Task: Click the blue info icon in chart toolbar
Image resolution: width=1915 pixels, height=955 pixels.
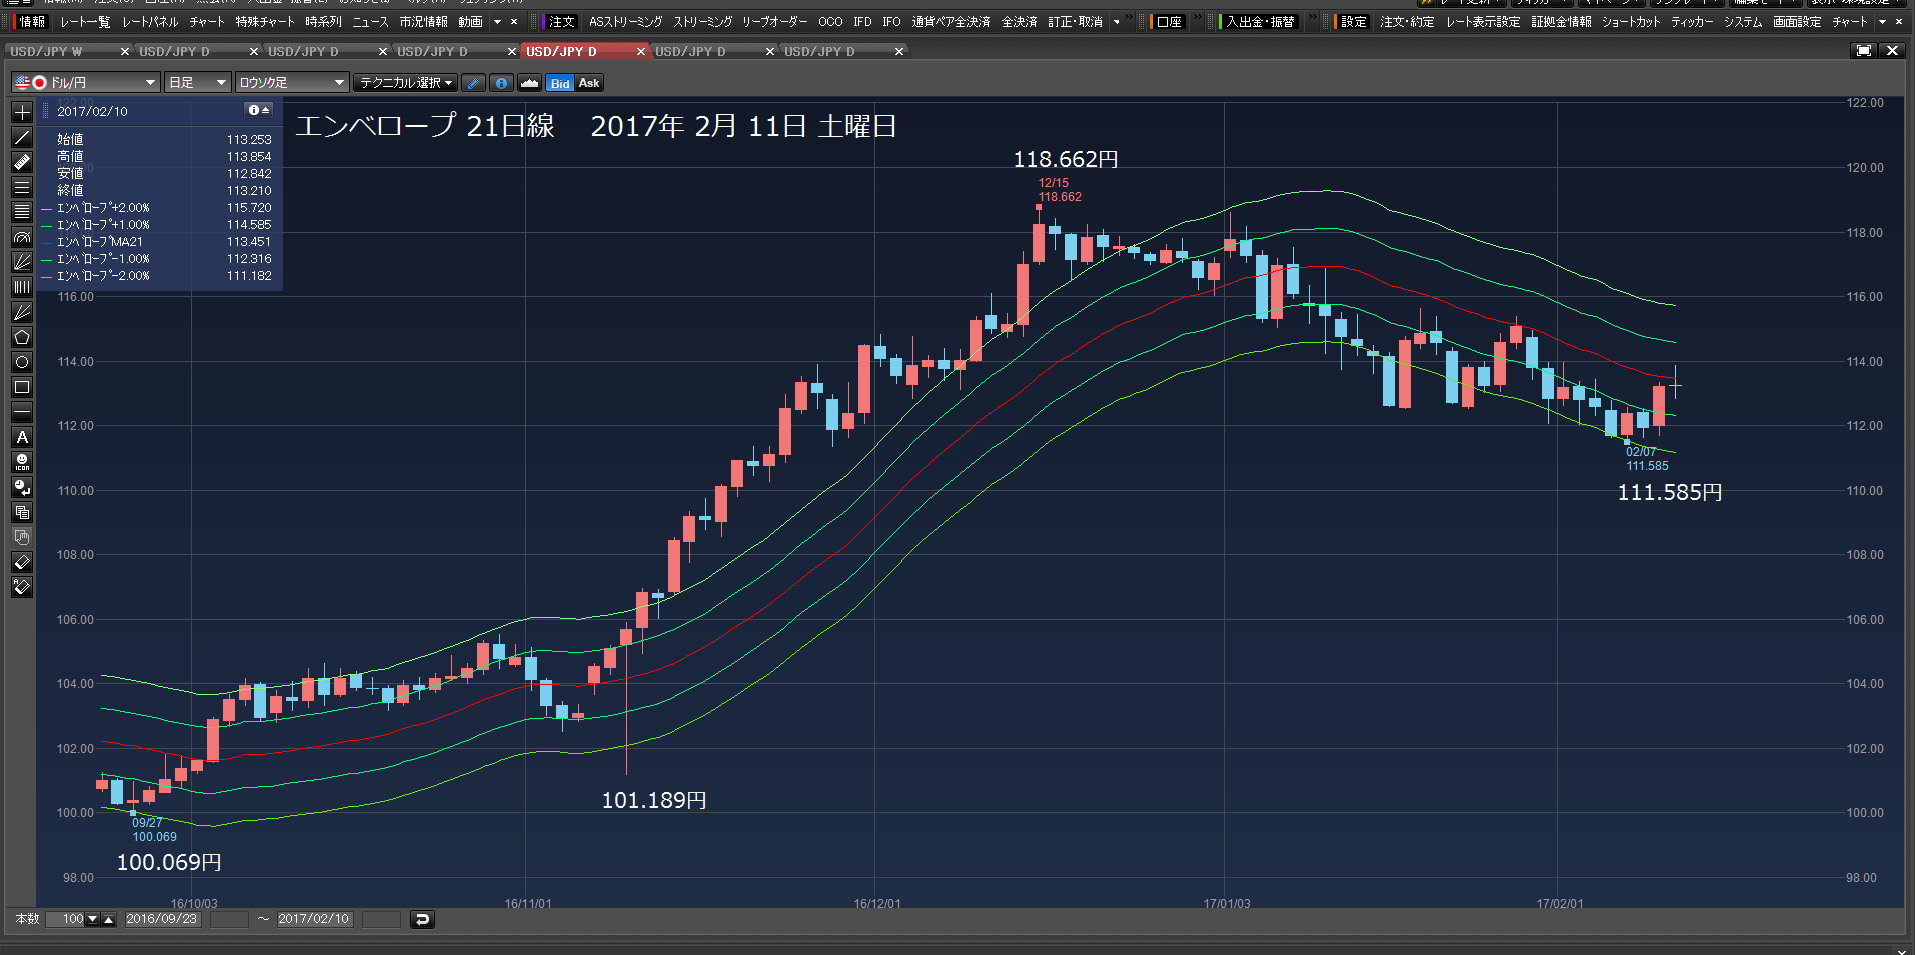Action: pyautogui.click(x=502, y=83)
